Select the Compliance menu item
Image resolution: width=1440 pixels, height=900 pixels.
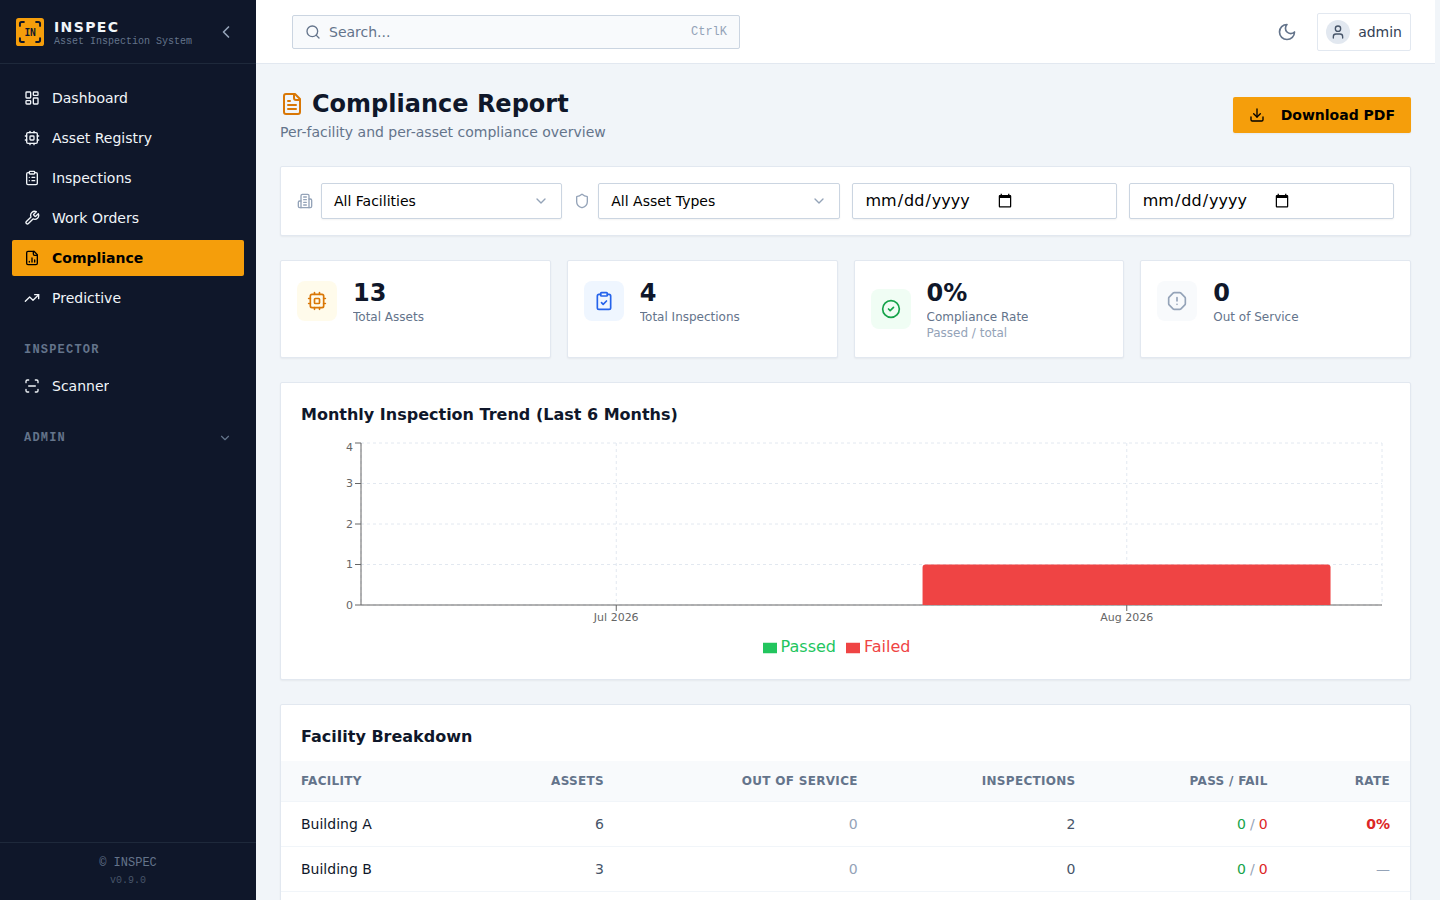tap(128, 258)
